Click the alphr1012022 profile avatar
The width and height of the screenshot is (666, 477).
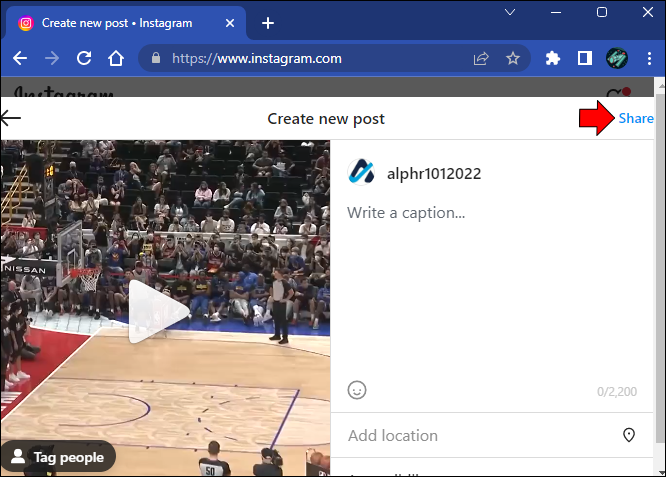(x=361, y=173)
